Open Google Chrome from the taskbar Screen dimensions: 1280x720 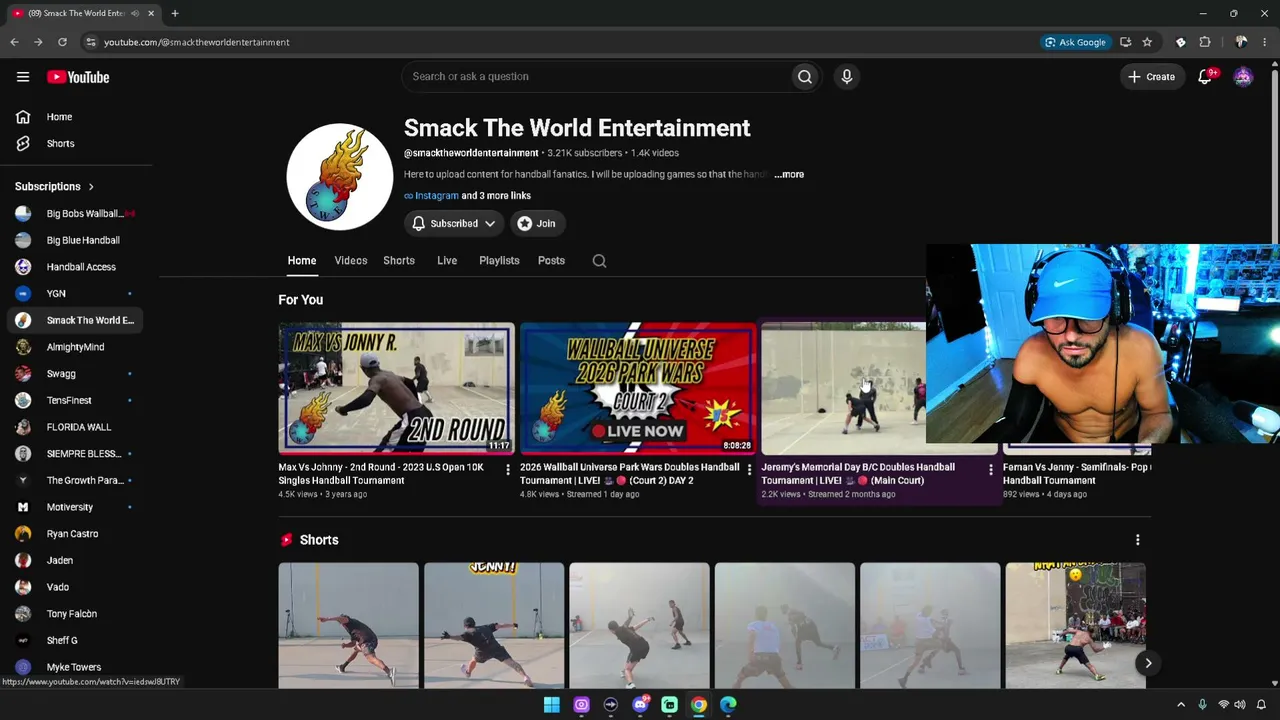coord(699,705)
